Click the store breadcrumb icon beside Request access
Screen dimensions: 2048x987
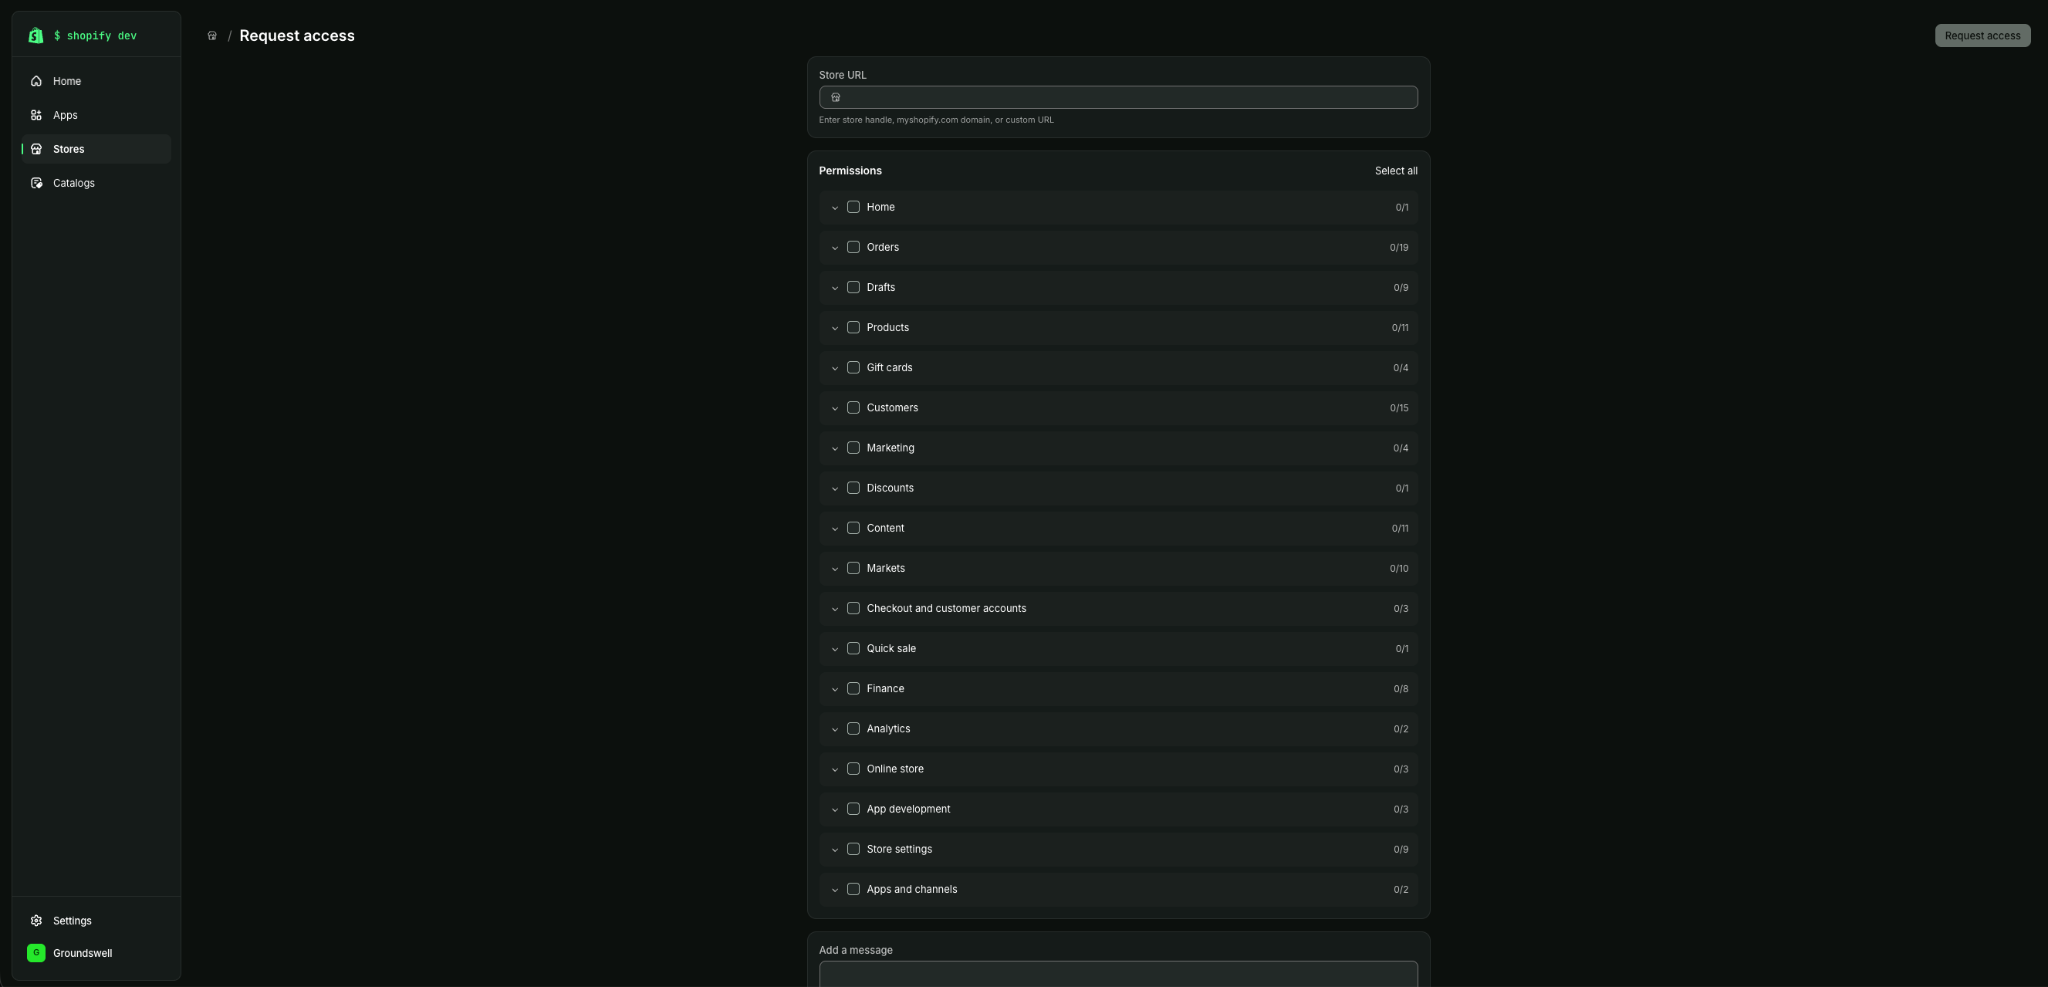coord(212,36)
